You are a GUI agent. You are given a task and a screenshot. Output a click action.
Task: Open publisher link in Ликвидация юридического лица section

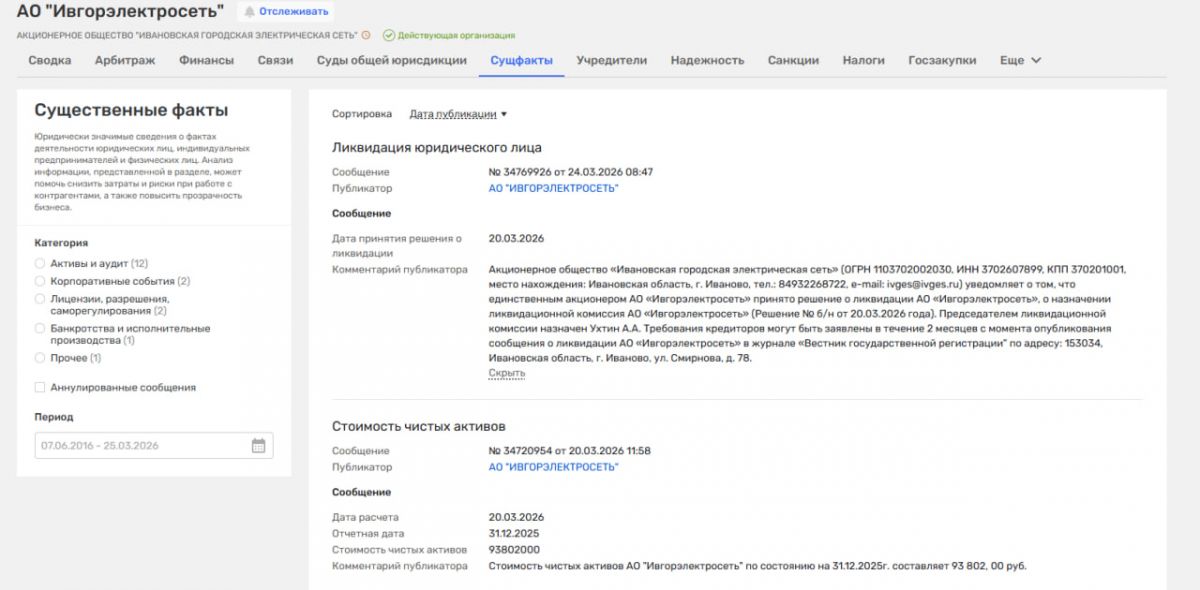(553, 188)
